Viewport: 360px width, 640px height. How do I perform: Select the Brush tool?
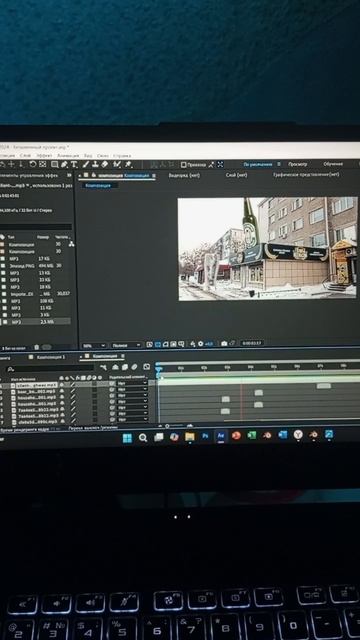coord(86,164)
